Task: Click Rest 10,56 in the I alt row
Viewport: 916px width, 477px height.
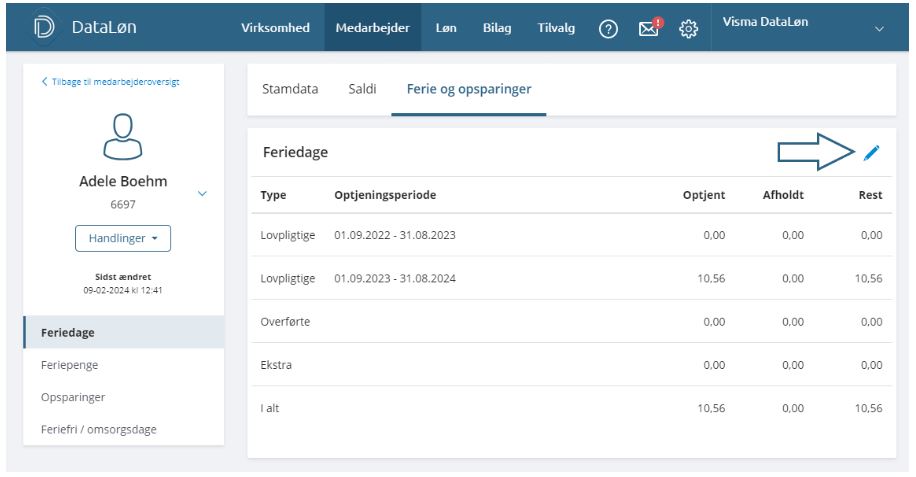Action: tap(869, 408)
